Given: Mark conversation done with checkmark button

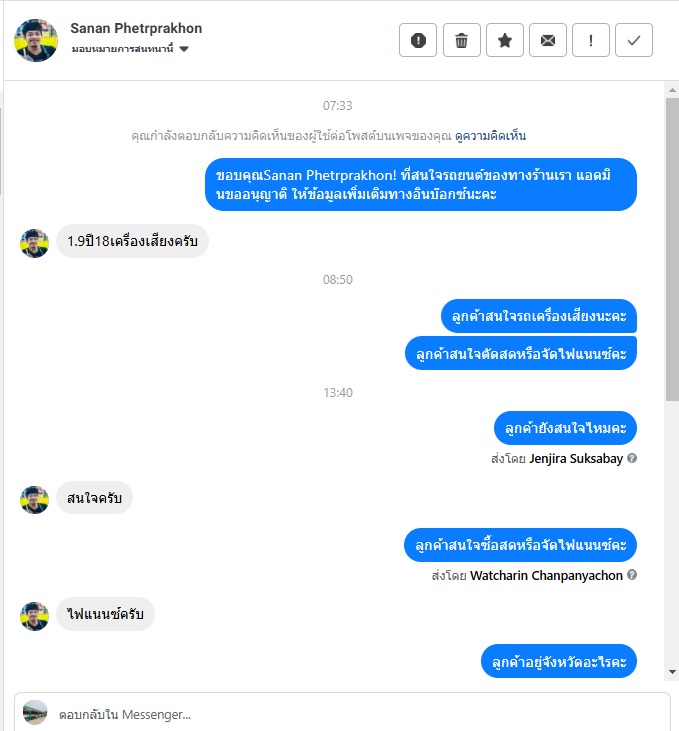Looking at the screenshot, I should 634,40.
